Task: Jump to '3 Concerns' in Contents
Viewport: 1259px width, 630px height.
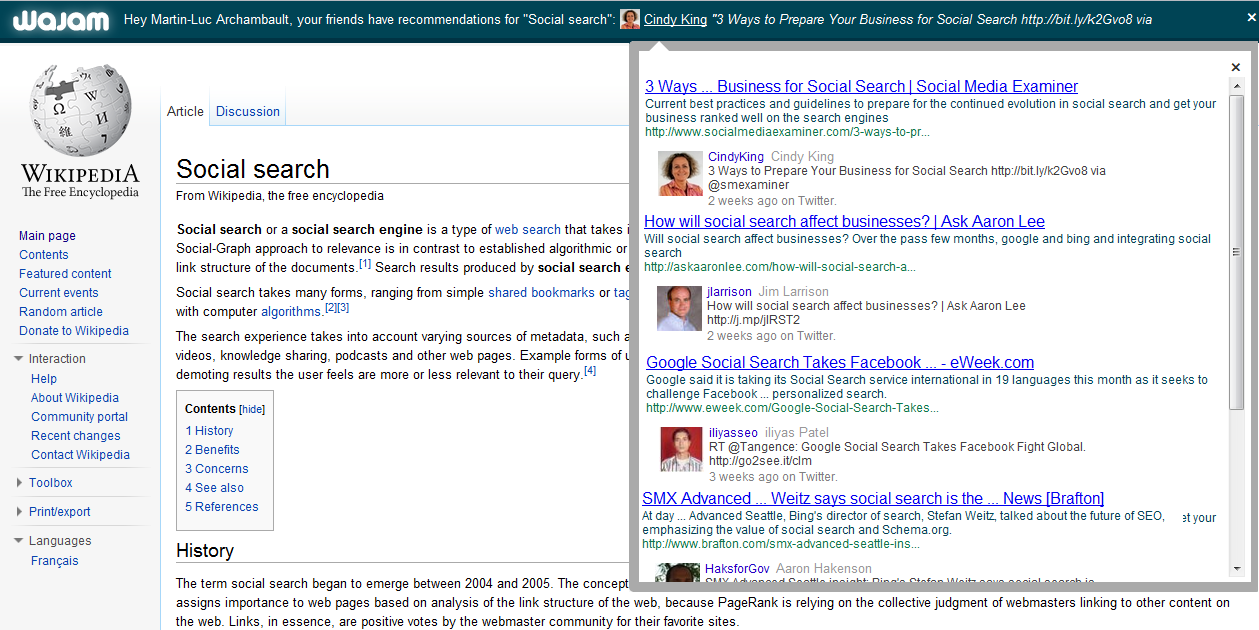Action: point(217,469)
